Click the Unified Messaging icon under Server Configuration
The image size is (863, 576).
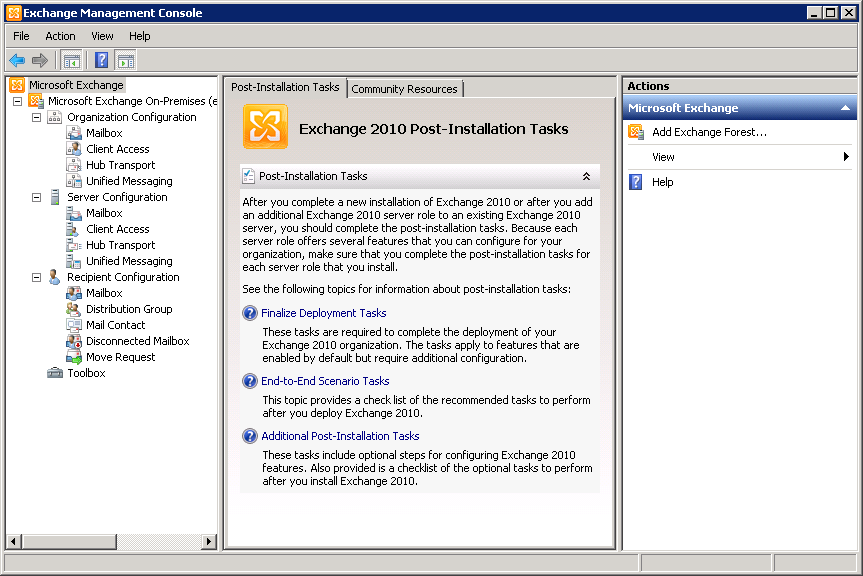coord(74,261)
